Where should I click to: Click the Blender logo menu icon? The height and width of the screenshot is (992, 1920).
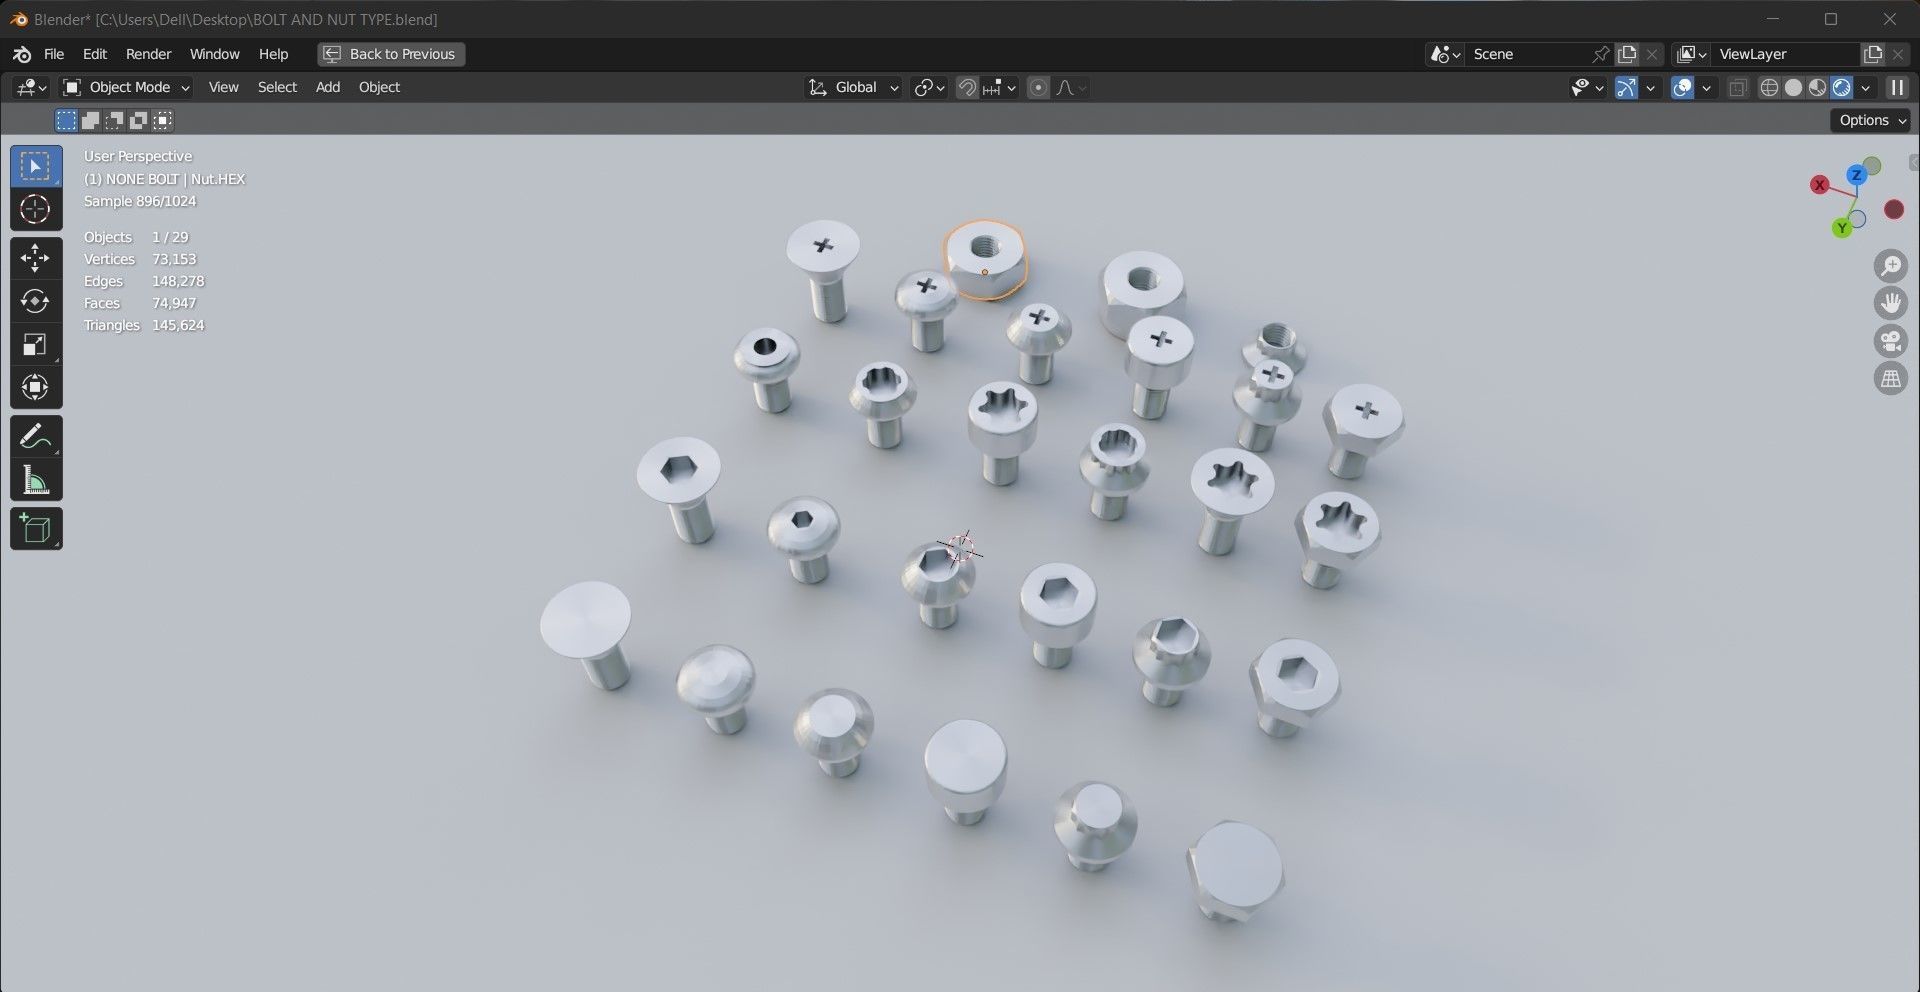tap(21, 54)
